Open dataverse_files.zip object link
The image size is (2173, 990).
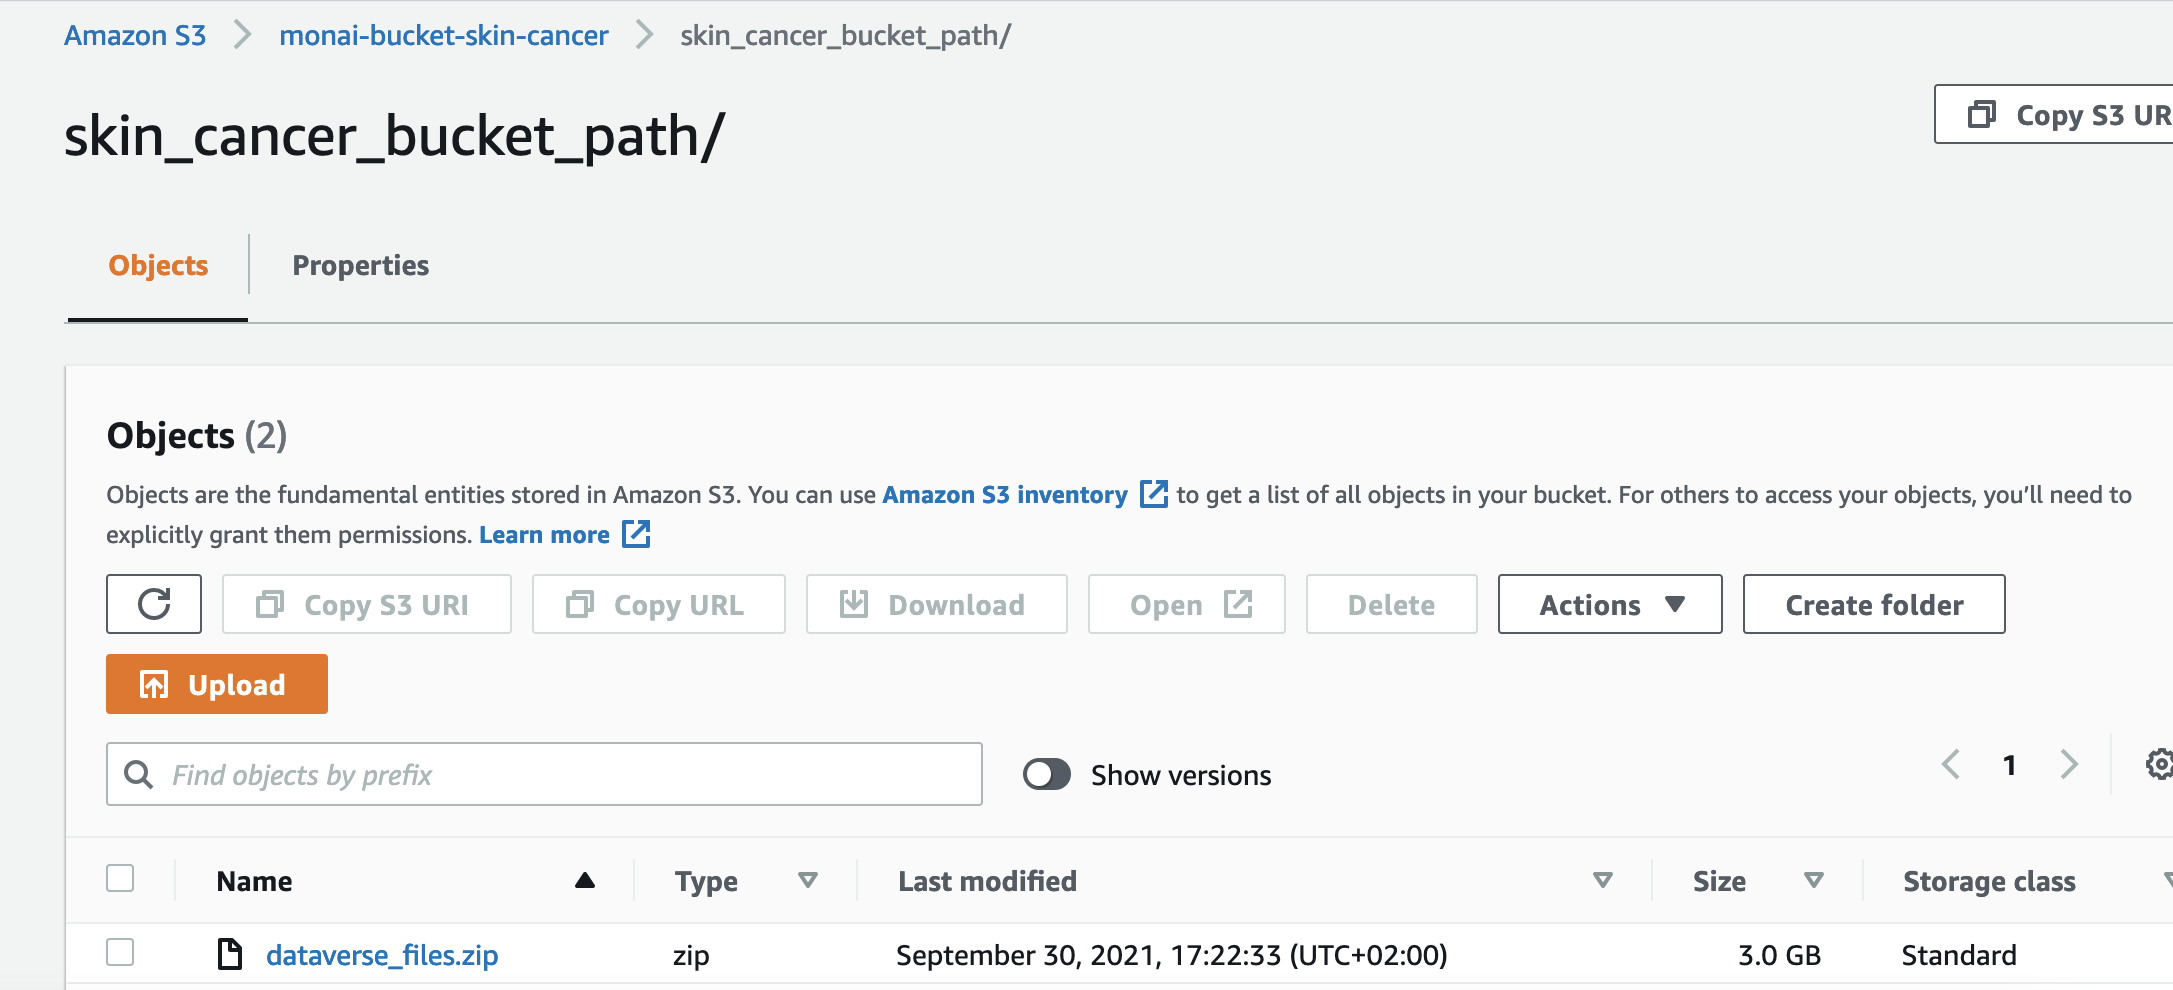(x=382, y=955)
